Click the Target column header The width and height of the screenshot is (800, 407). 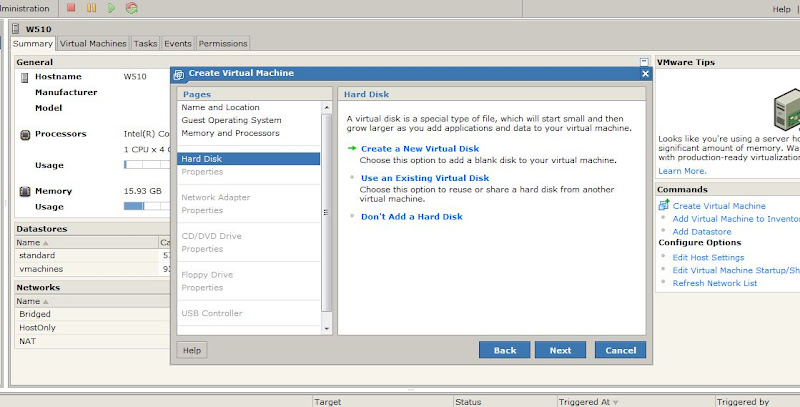[x=383, y=401]
